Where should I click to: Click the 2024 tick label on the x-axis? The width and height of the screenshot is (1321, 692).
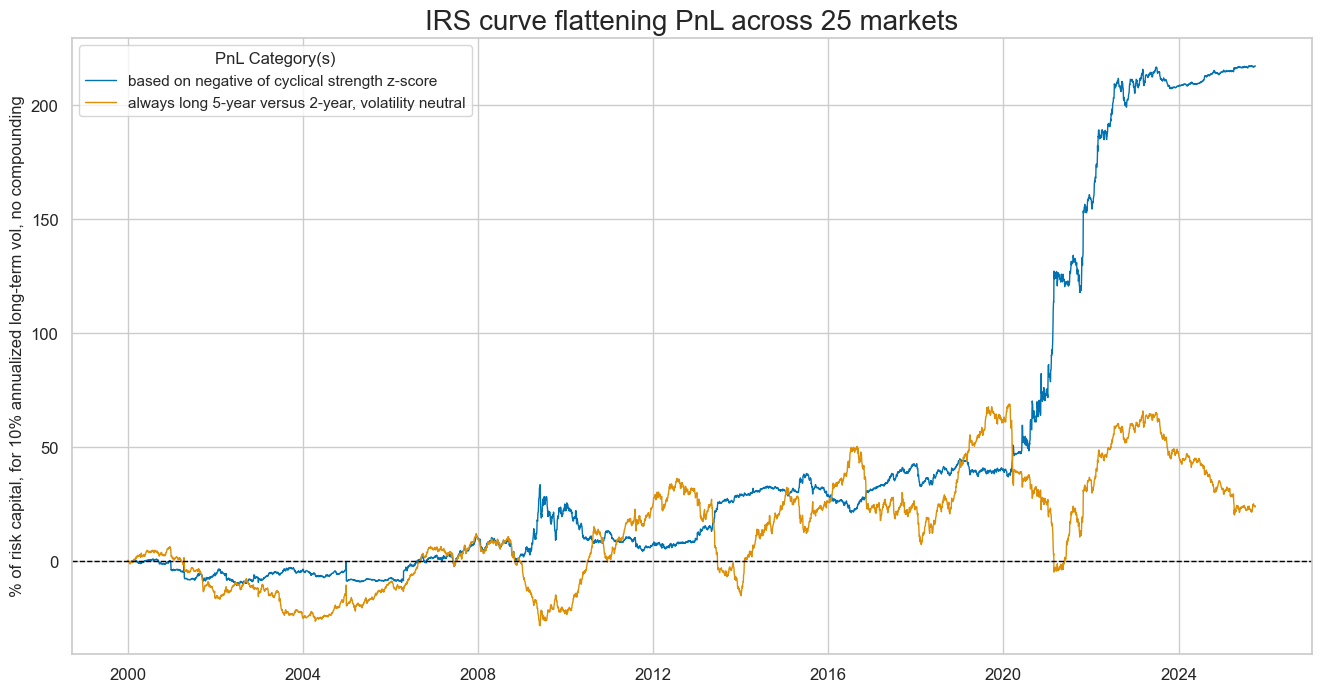1179,675
